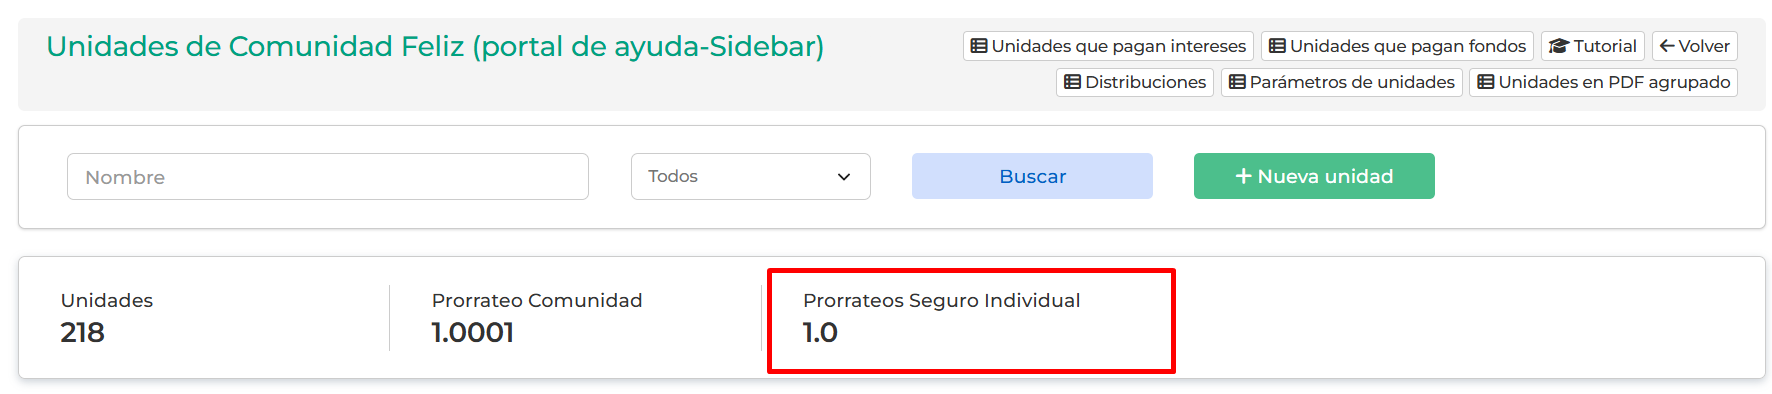Select the Prorrateo Comunidad value 1.0001
The height and width of the screenshot is (394, 1772).
[472, 332]
